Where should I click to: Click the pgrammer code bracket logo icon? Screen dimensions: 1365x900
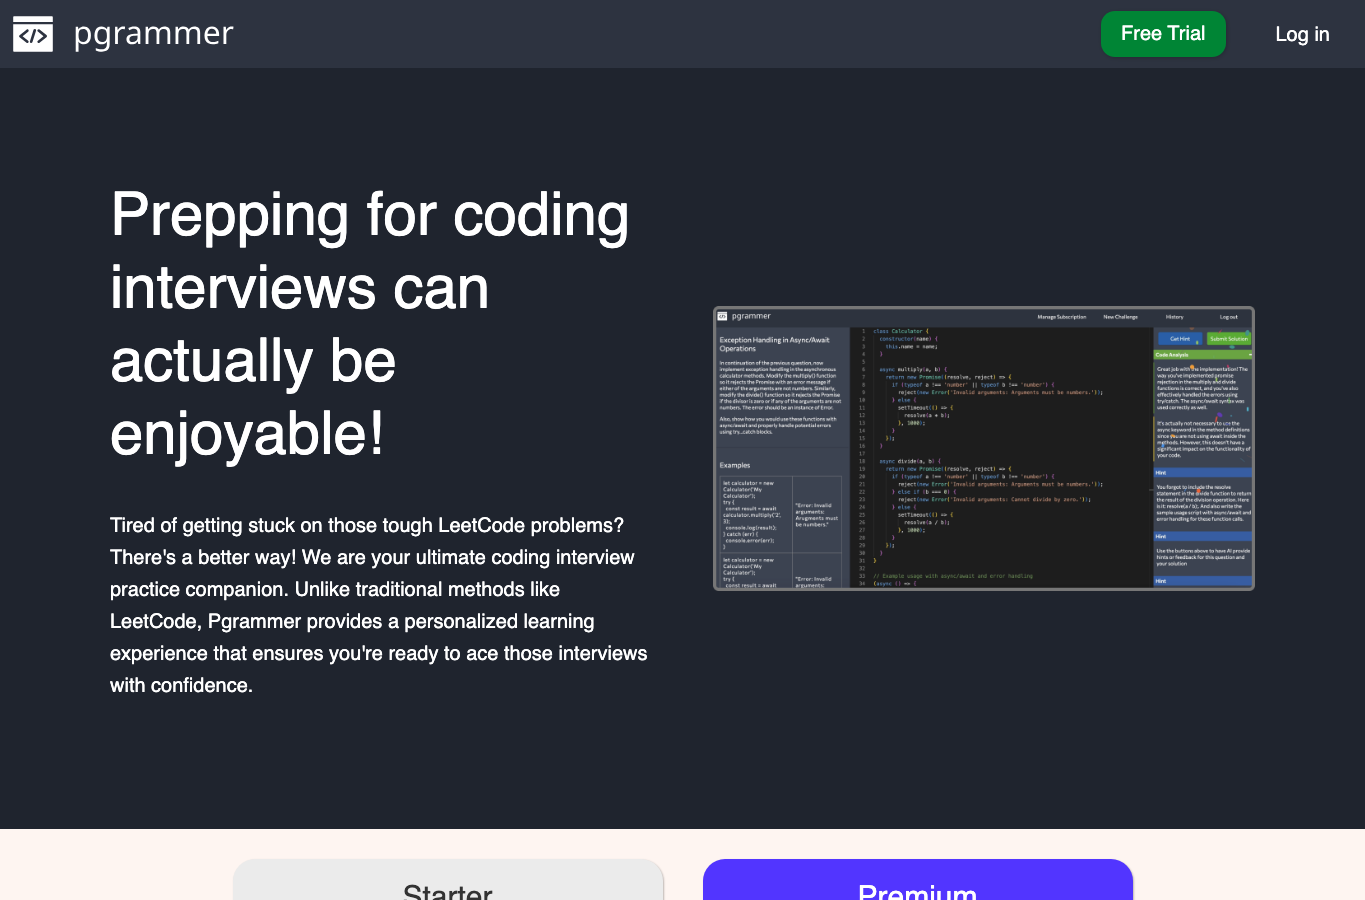(x=33, y=34)
